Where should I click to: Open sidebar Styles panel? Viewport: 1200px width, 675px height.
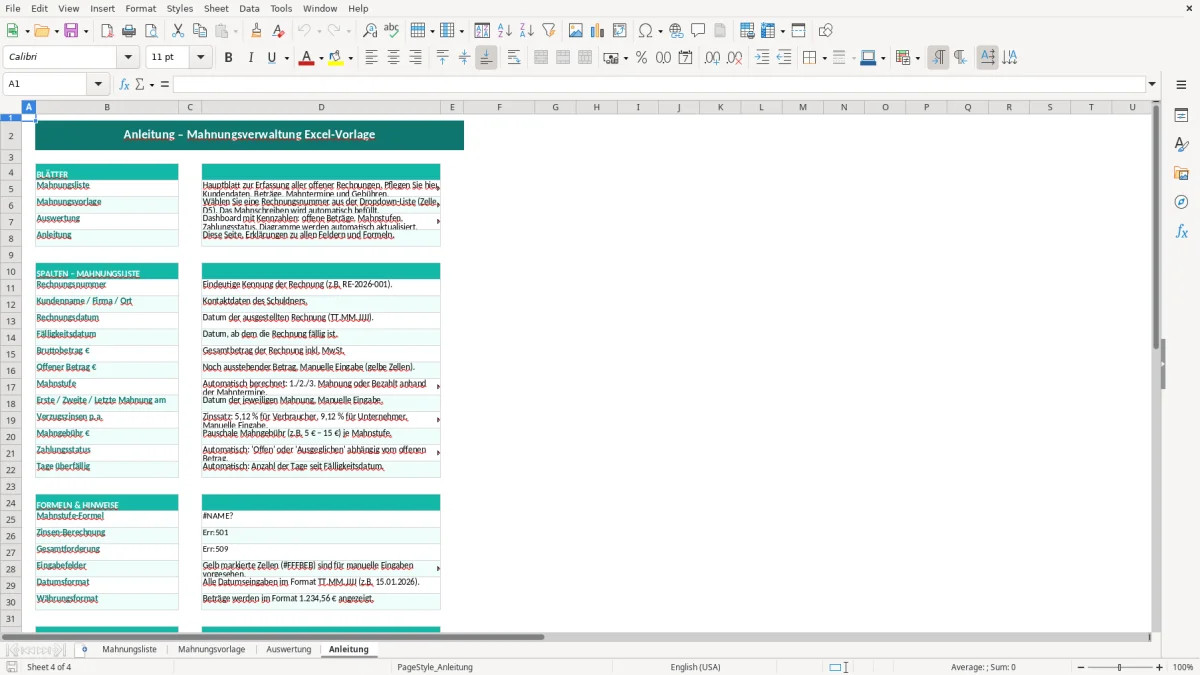coord(1181,145)
